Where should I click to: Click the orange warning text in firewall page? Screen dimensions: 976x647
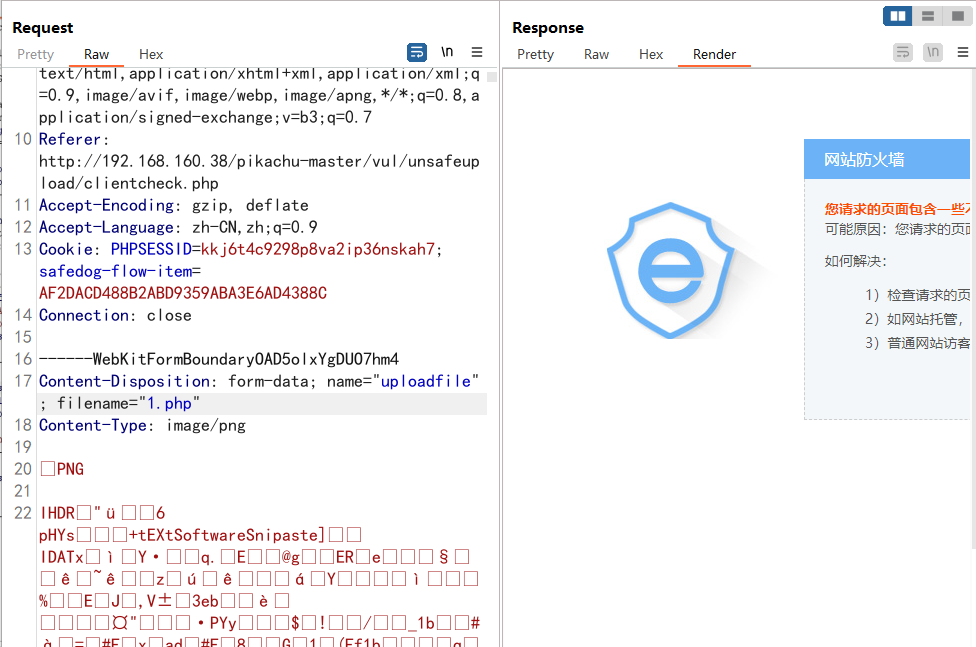(x=898, y=209)
